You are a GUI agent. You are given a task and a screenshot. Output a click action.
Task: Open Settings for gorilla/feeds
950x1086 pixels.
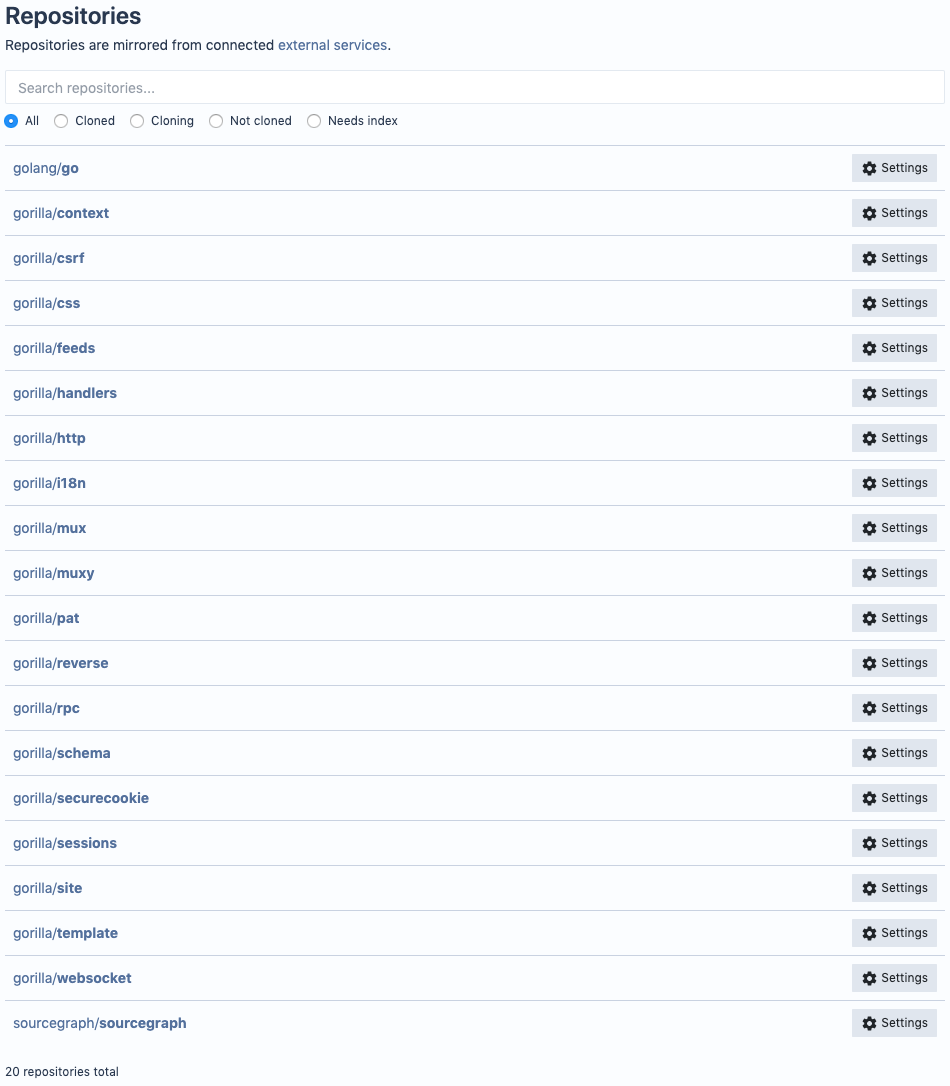894,348
